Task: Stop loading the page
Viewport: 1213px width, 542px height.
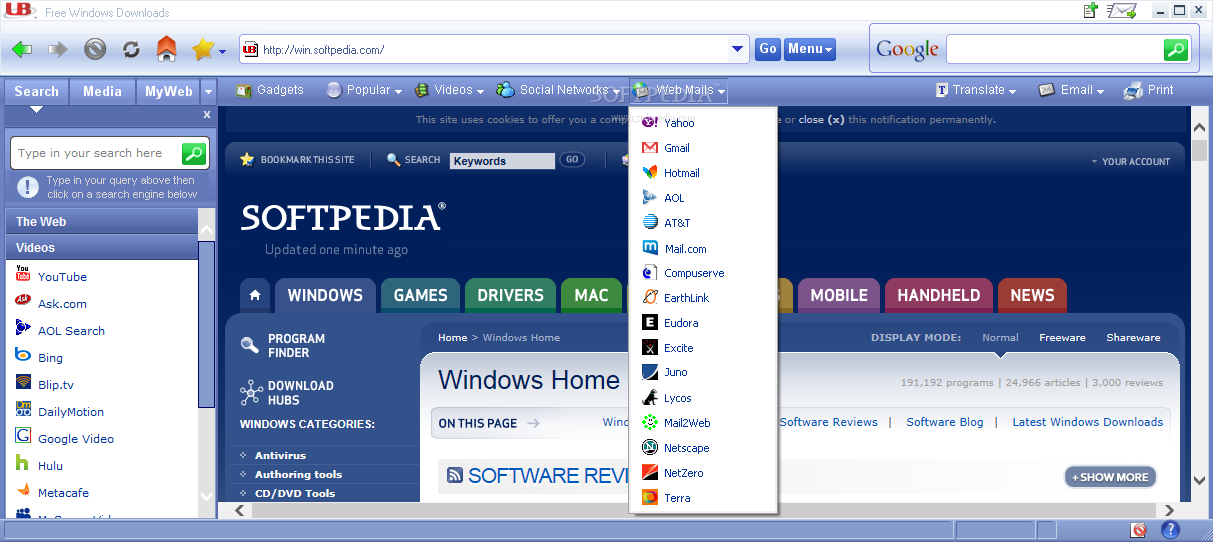Action: pos(95,49)
